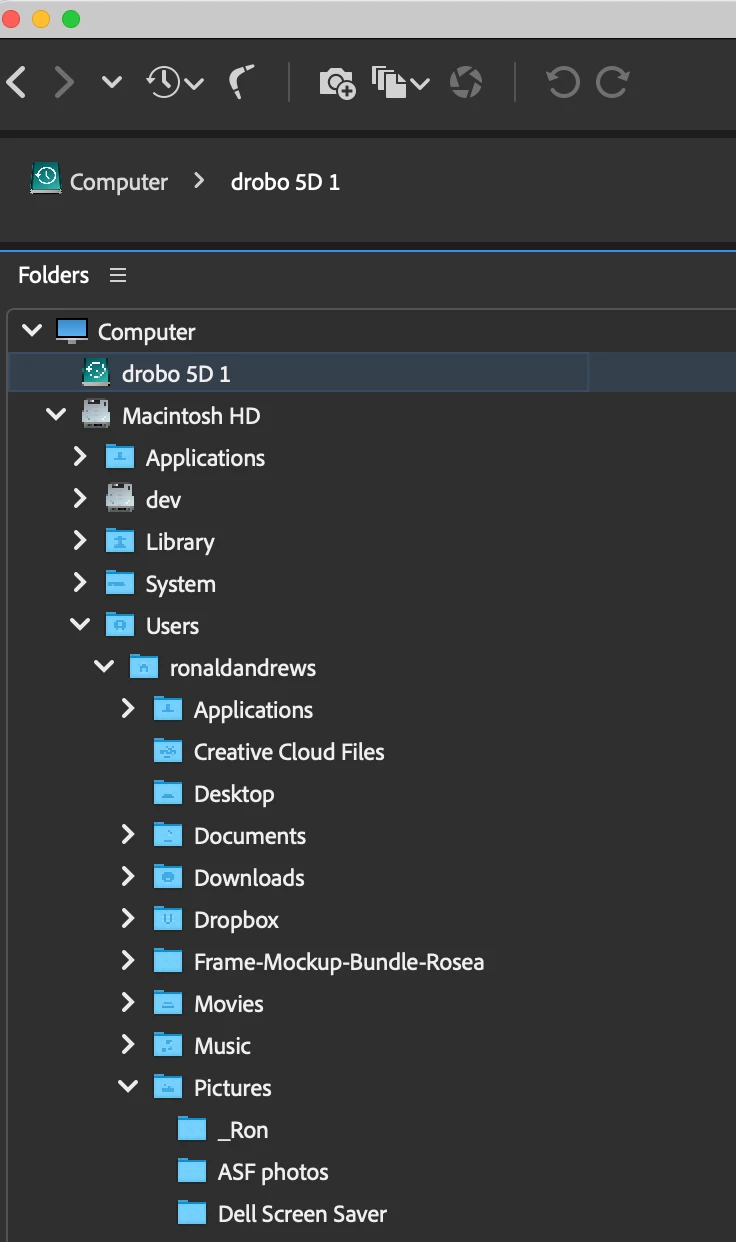Viewport: 736px width, 1242px height.
Task: Collapse the Computer tree node
Action: coord(32,330)
